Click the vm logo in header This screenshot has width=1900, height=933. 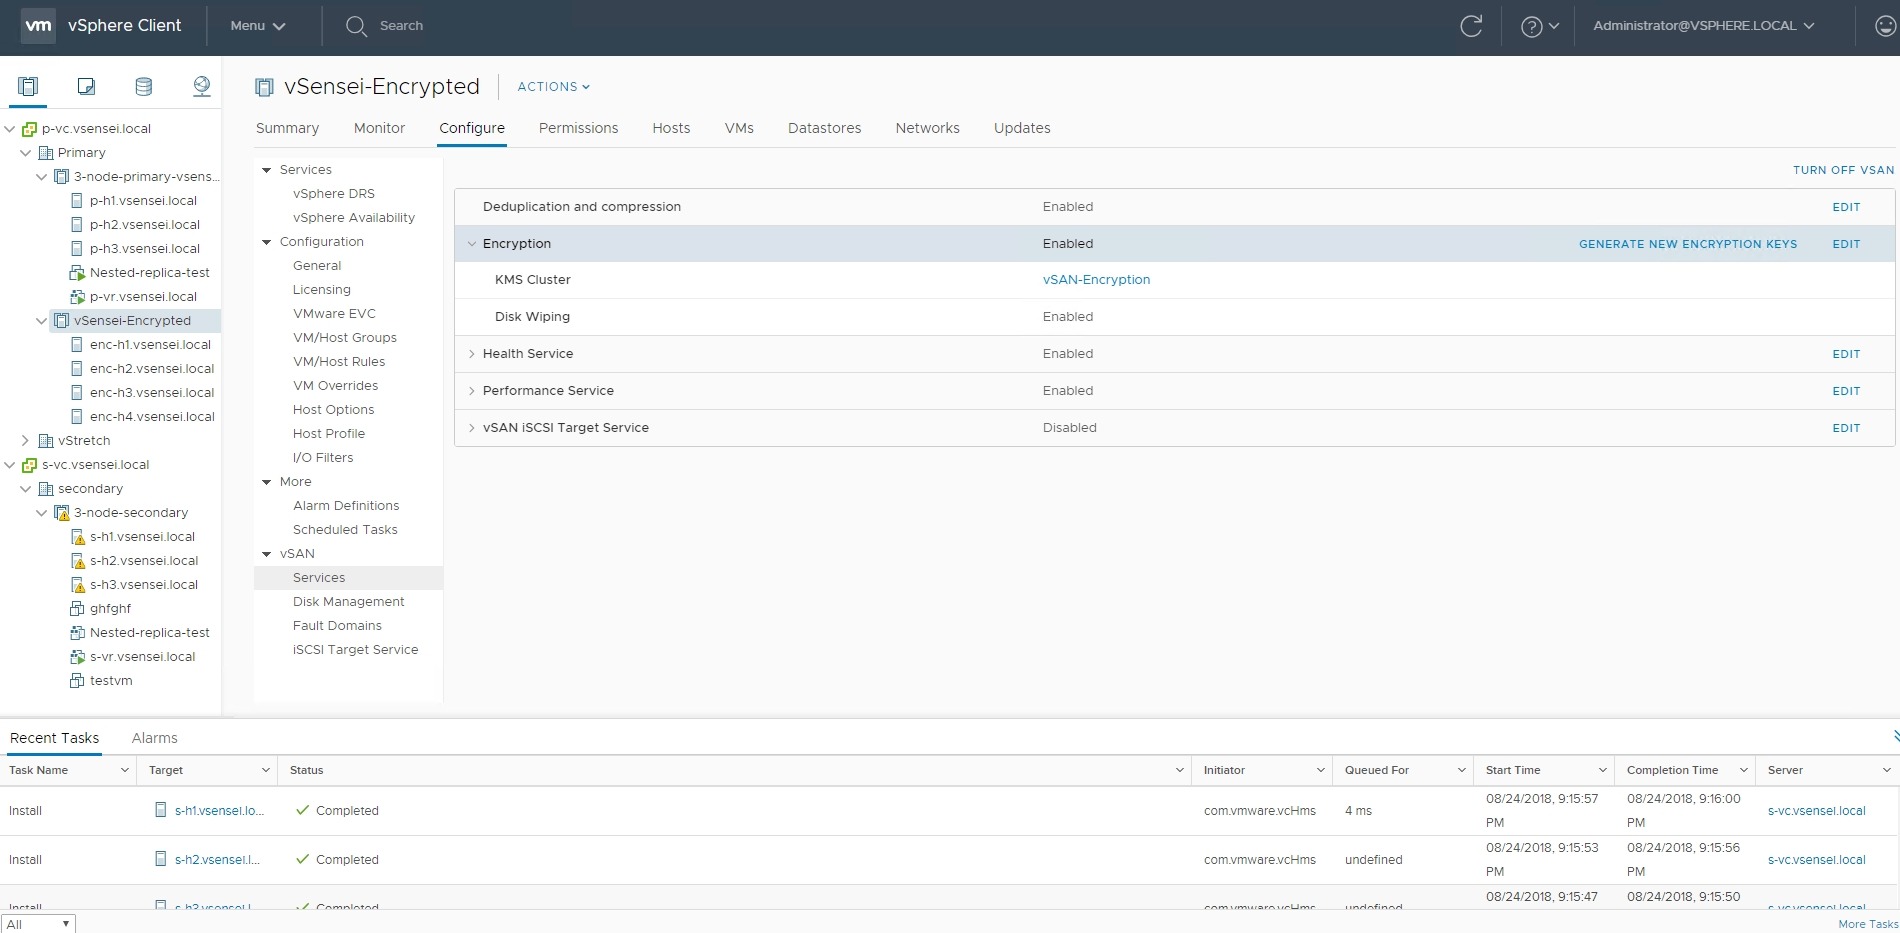click(x=38, y=26)
